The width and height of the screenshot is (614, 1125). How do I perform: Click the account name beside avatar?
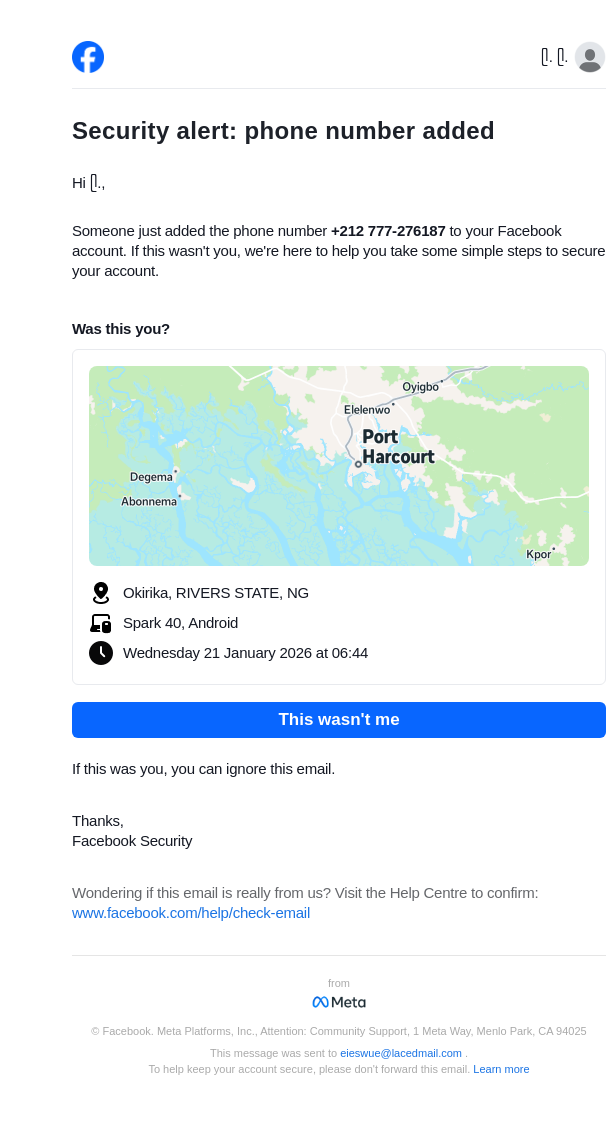tap(554, 57)
